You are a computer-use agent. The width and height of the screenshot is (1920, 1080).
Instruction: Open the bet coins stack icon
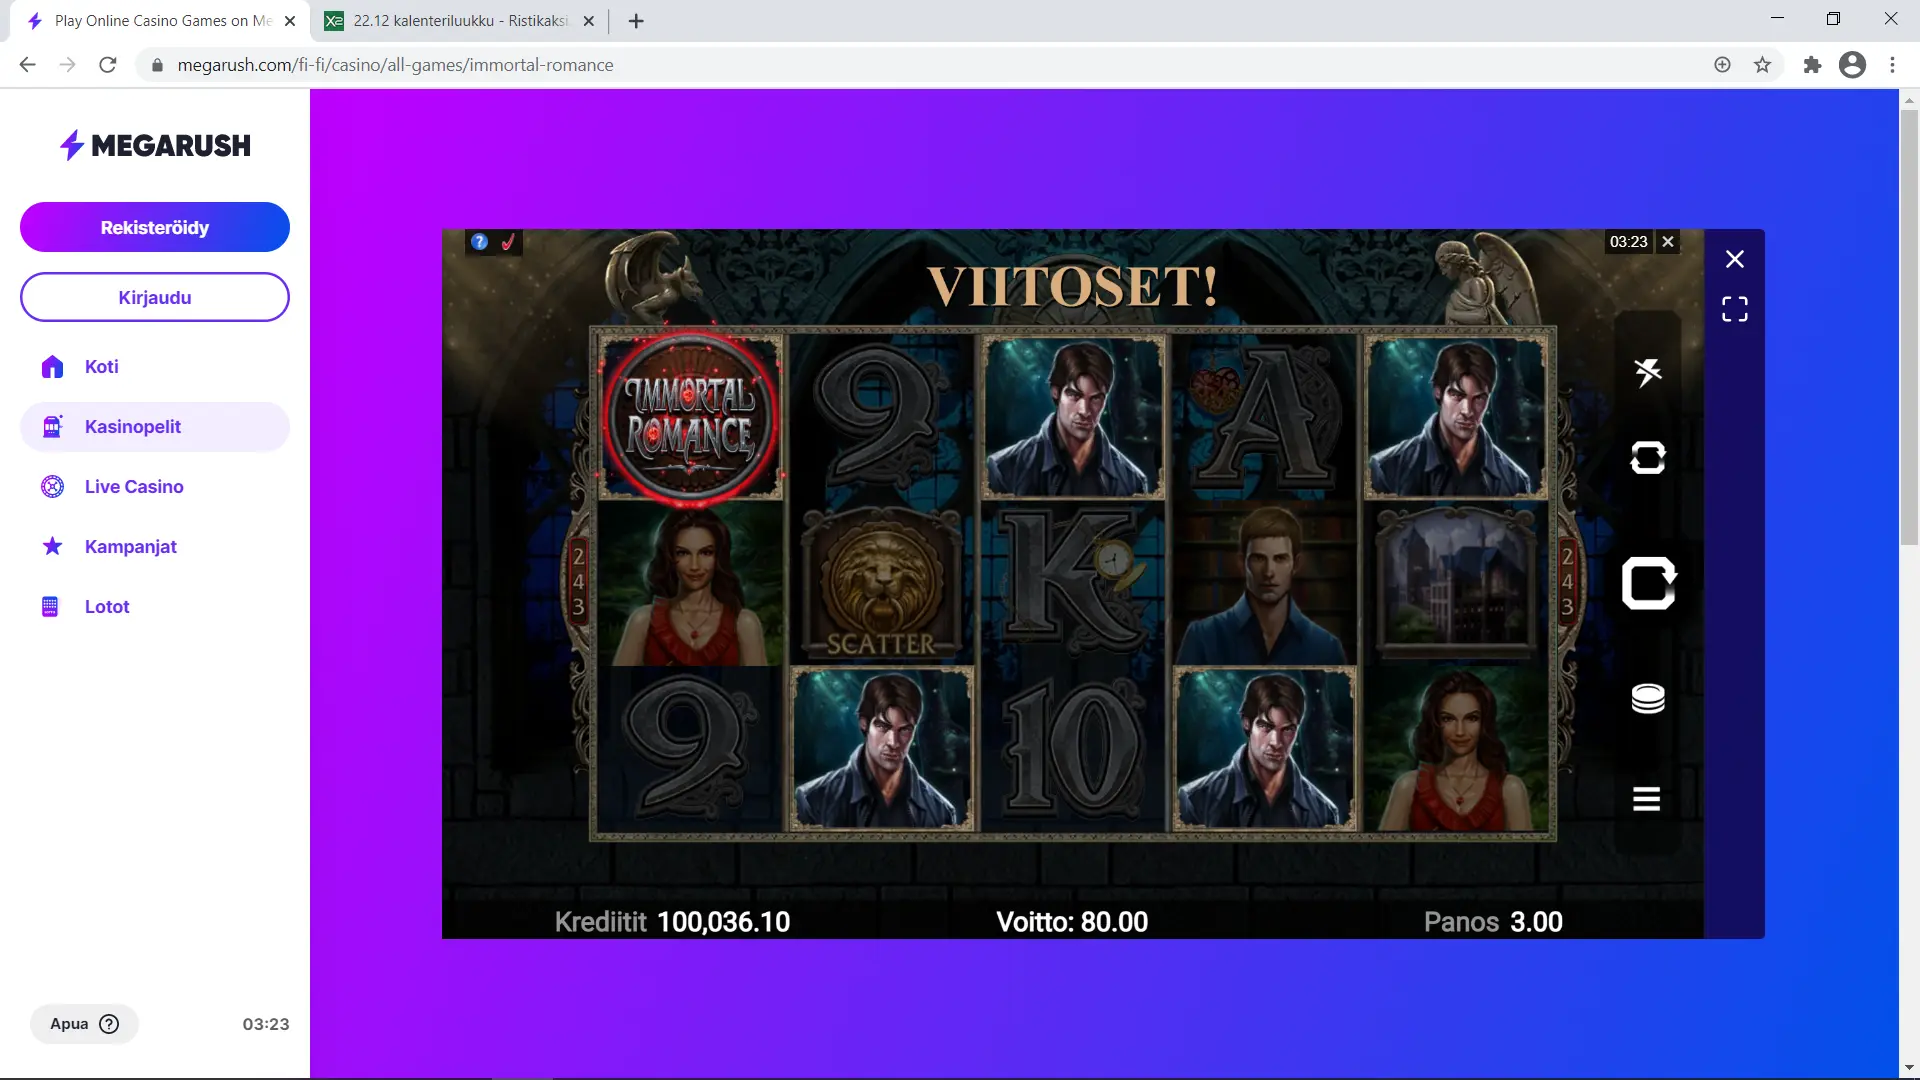coord(1647,698)
